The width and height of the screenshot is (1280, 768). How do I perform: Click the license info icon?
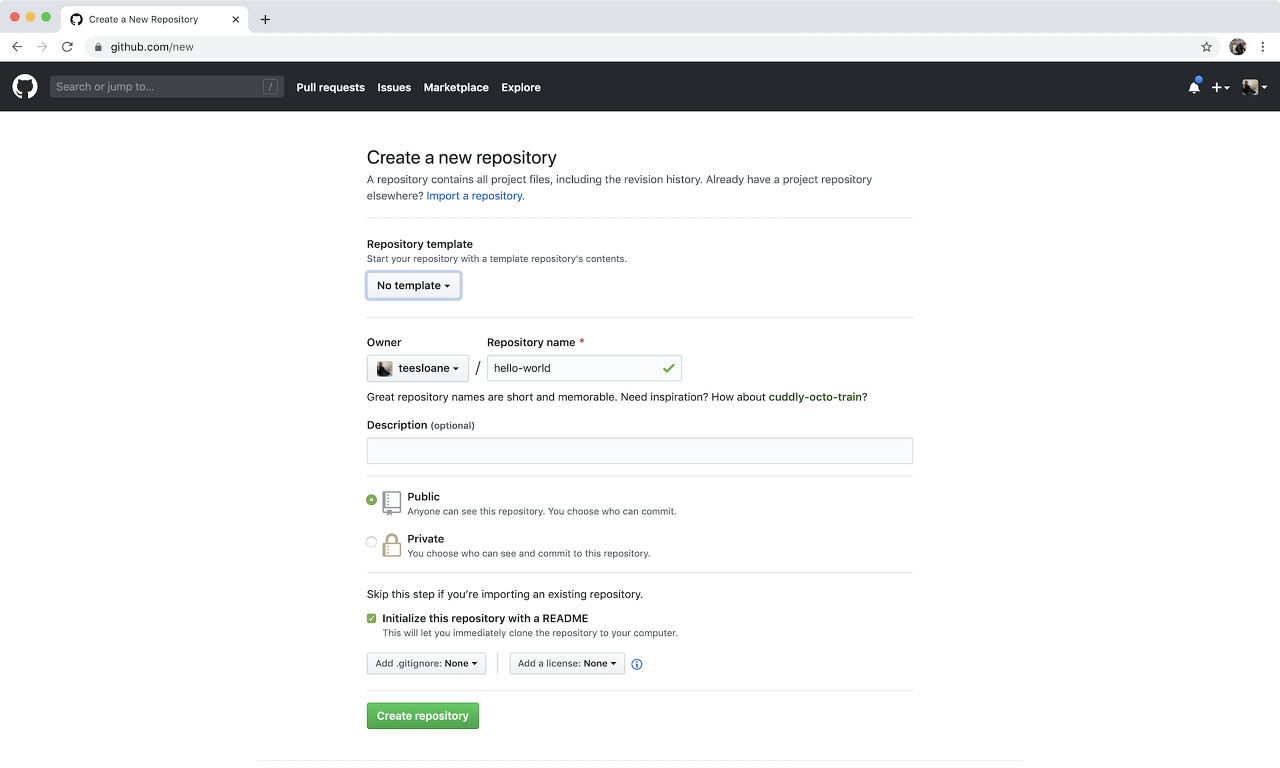tap(637, 664)
